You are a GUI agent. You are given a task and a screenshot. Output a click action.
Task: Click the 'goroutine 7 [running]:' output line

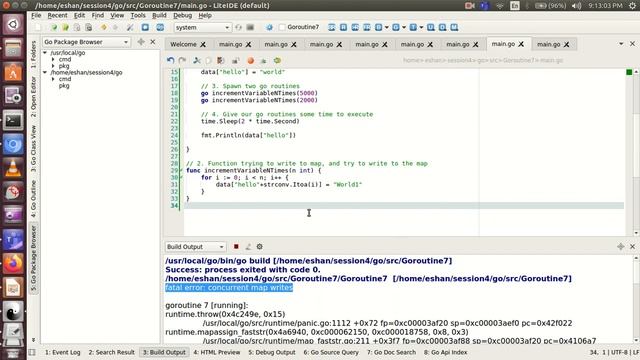point(207,305)
